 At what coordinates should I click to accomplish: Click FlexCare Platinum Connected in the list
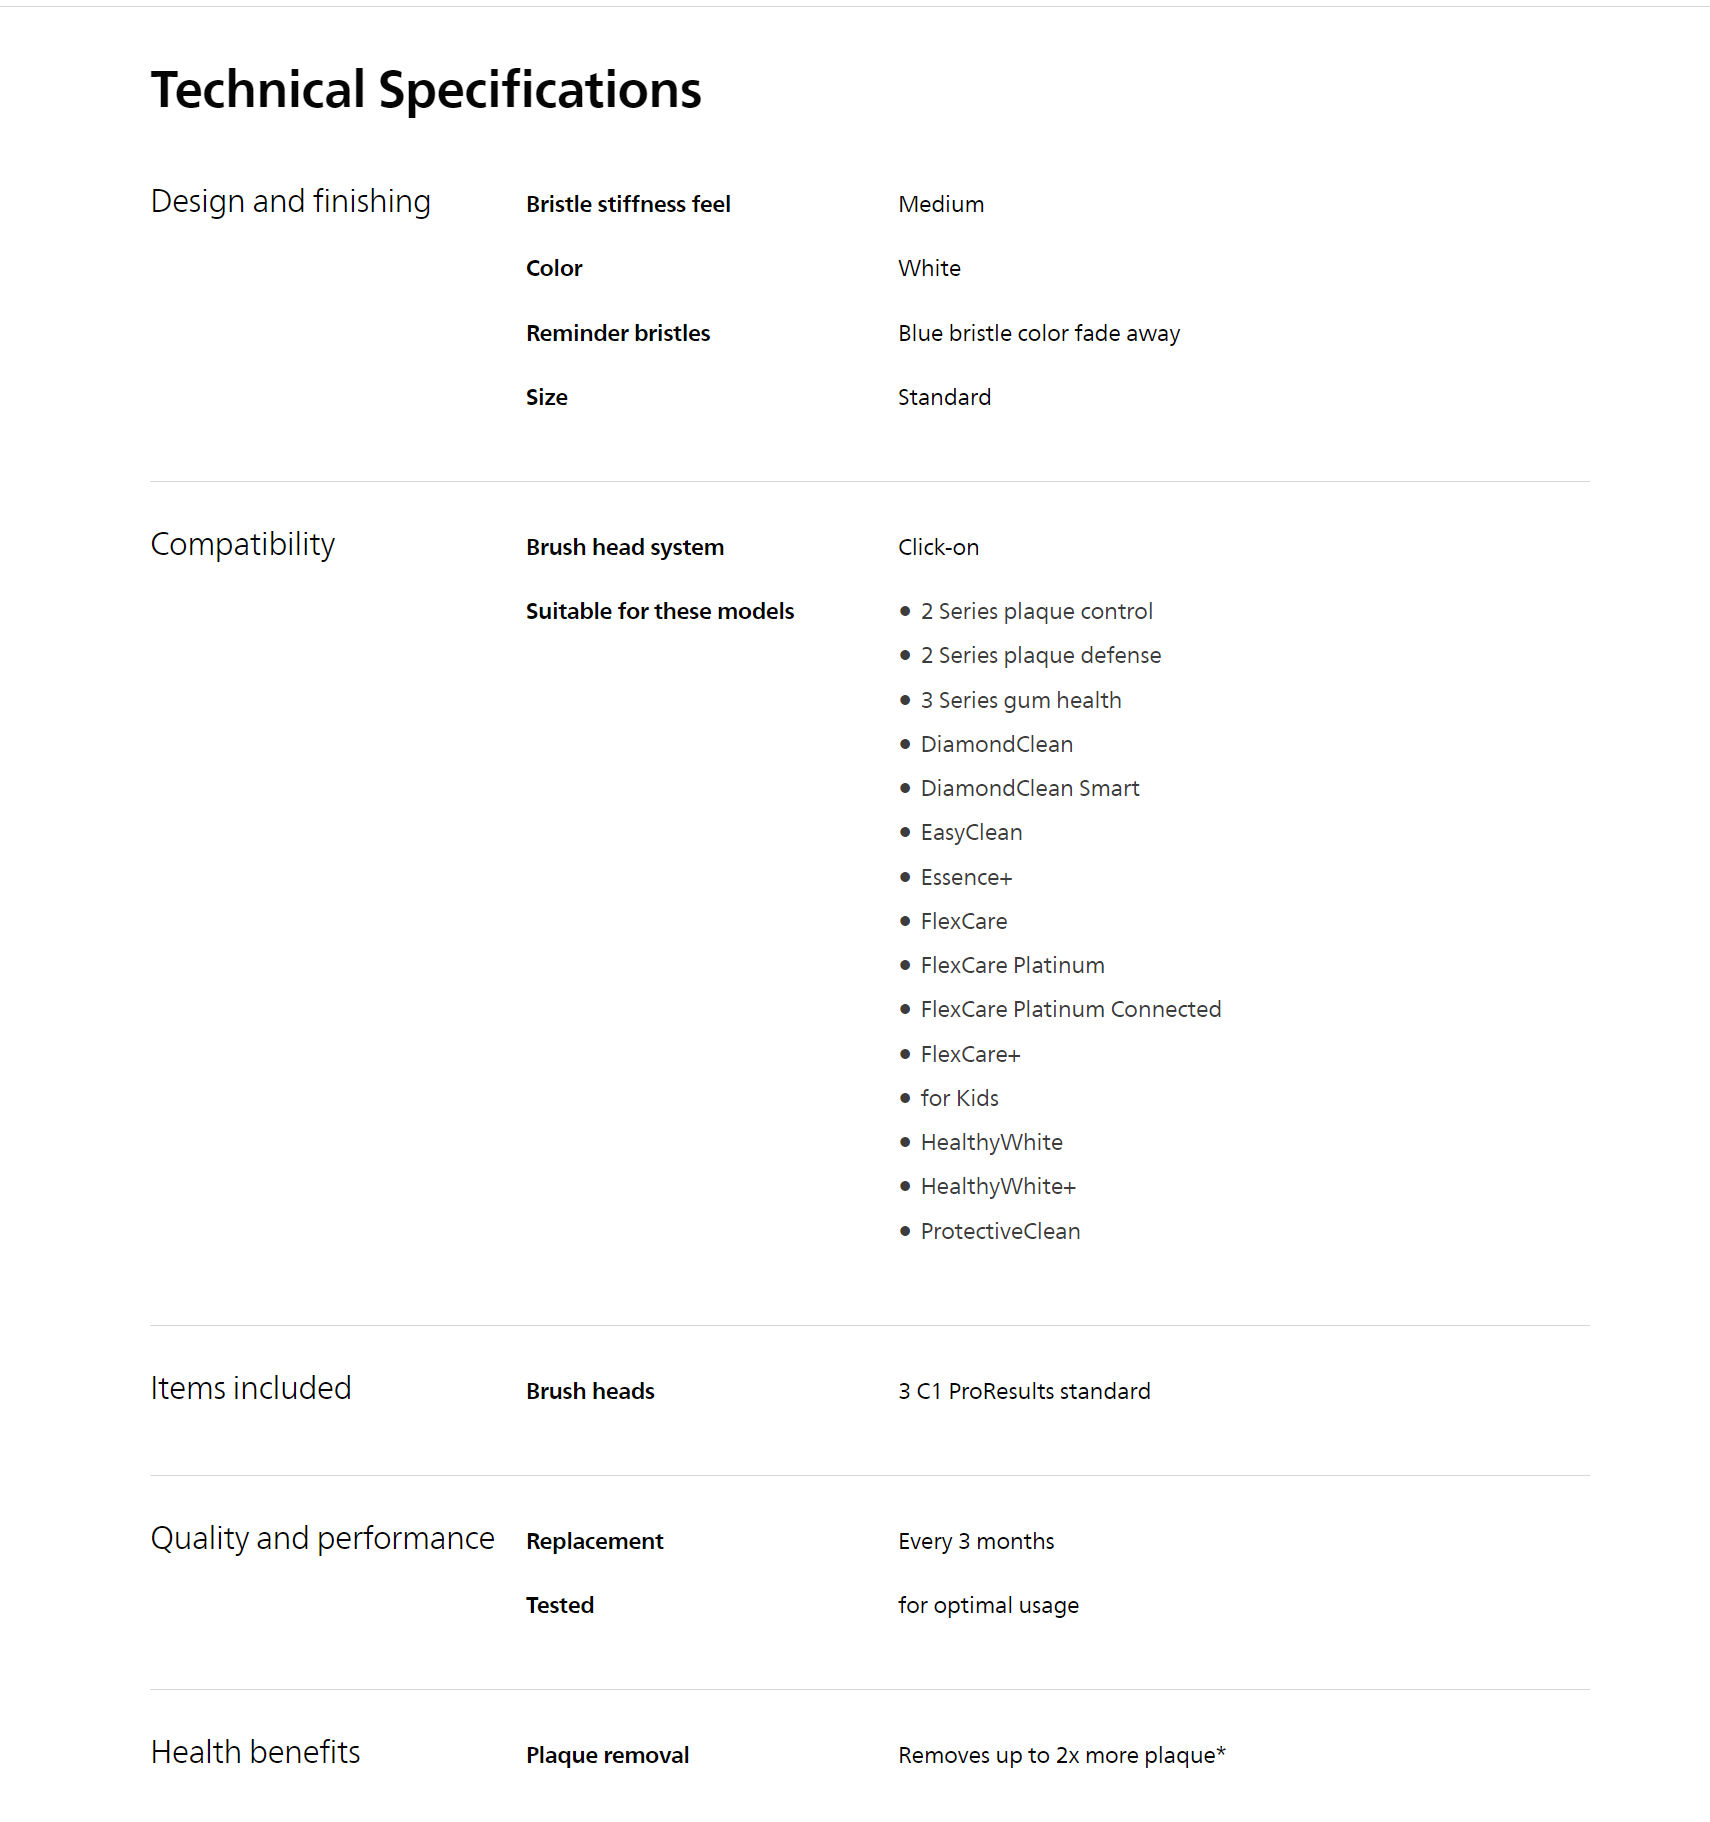click(x=1070, y=1009)
